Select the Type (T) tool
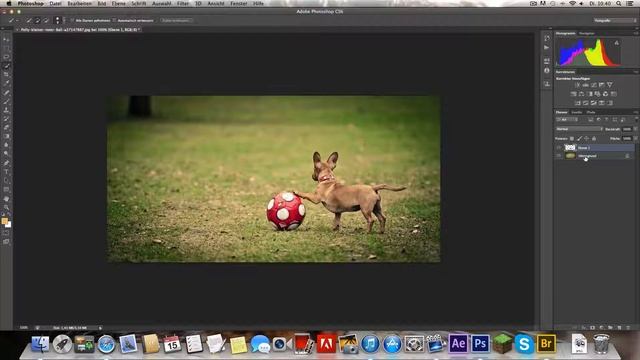Screen dimensions: 640x360 7,172
